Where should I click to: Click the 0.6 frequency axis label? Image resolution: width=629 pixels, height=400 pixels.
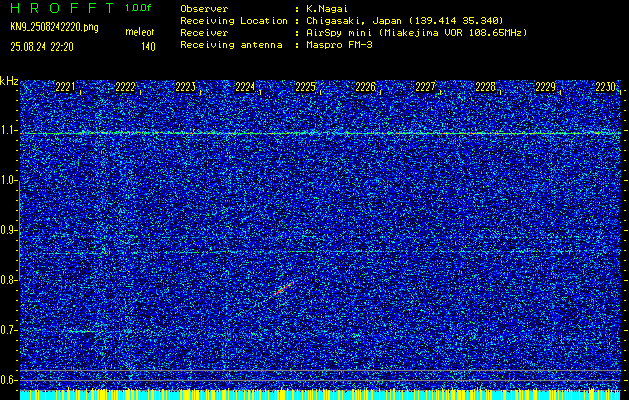8,380
